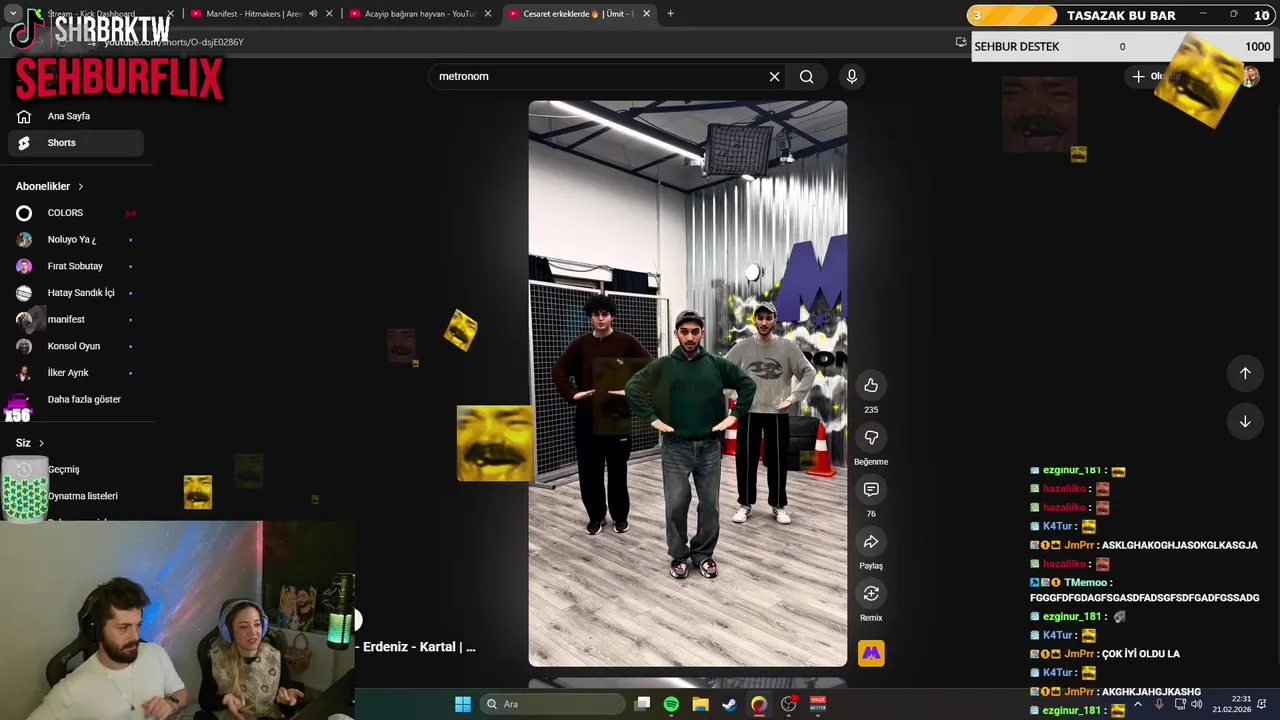Open the Fırat Sobutay channel
Image resolution: width=1280 pixels, height=720 pixels.
pos(76,266)
